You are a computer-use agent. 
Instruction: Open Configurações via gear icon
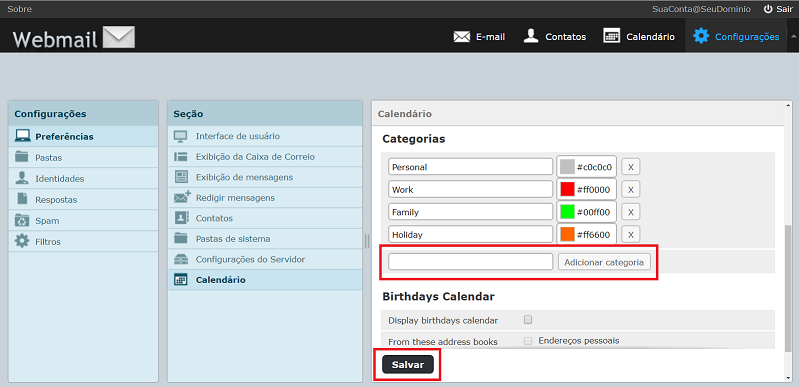pos(701,36)
